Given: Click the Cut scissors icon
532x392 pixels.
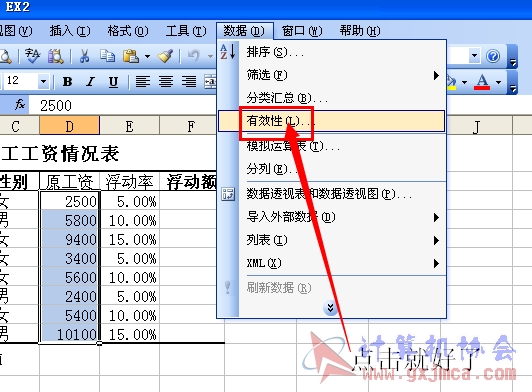Looking at the screenshot, I should (x=84, y=56).
